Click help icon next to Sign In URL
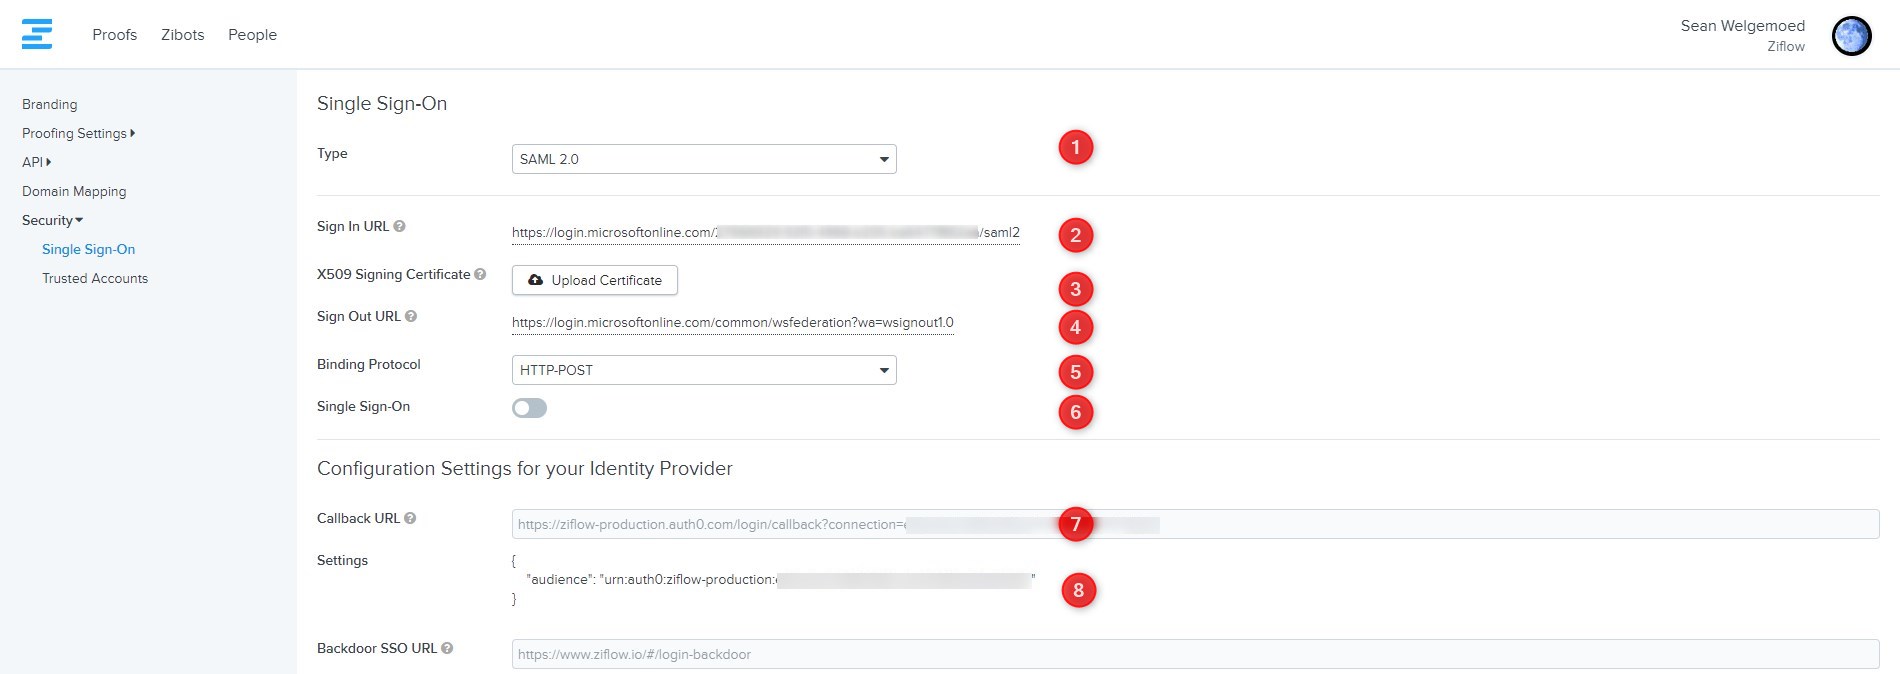 pos(399,227)
